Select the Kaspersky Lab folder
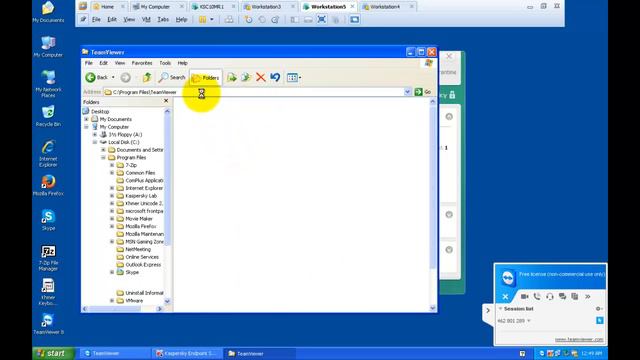The image size is (640, 360). pyautogui.click(x=141, y=196)
